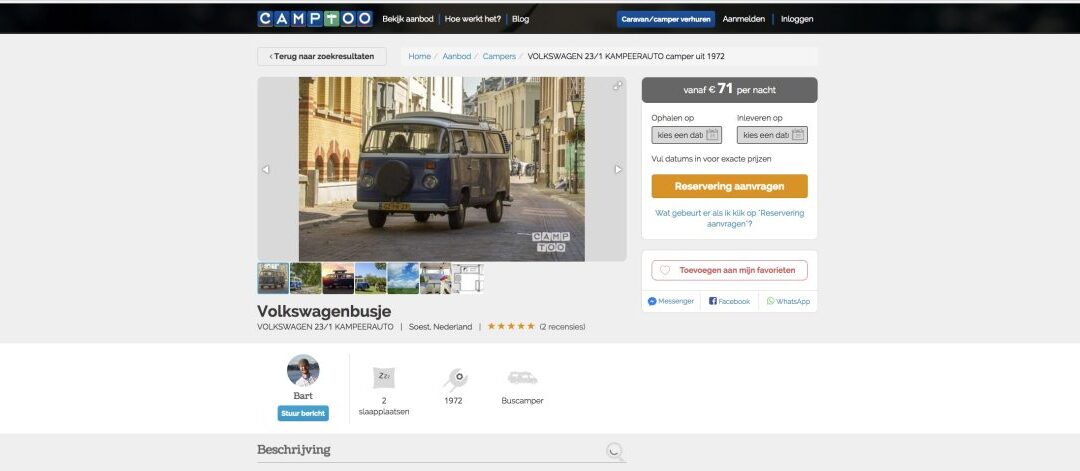The width and height of the screenshot is (1080, 471).
Task: Show the next photo with right arrow
Action: coord(618,170)
